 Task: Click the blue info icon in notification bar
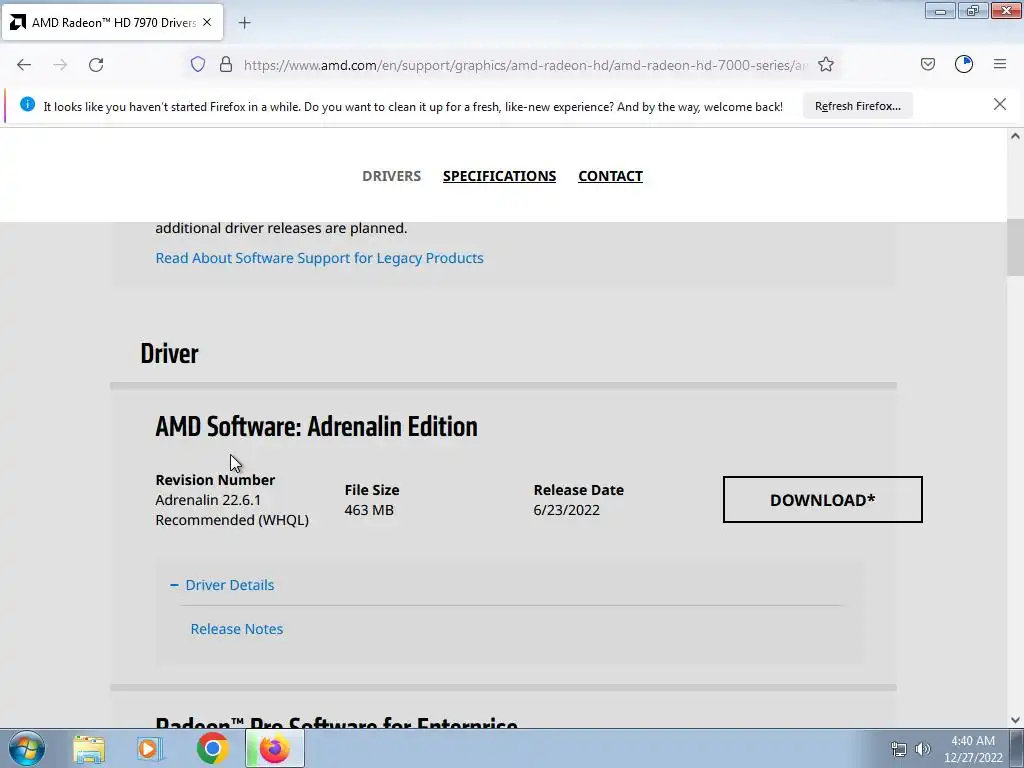27,104
